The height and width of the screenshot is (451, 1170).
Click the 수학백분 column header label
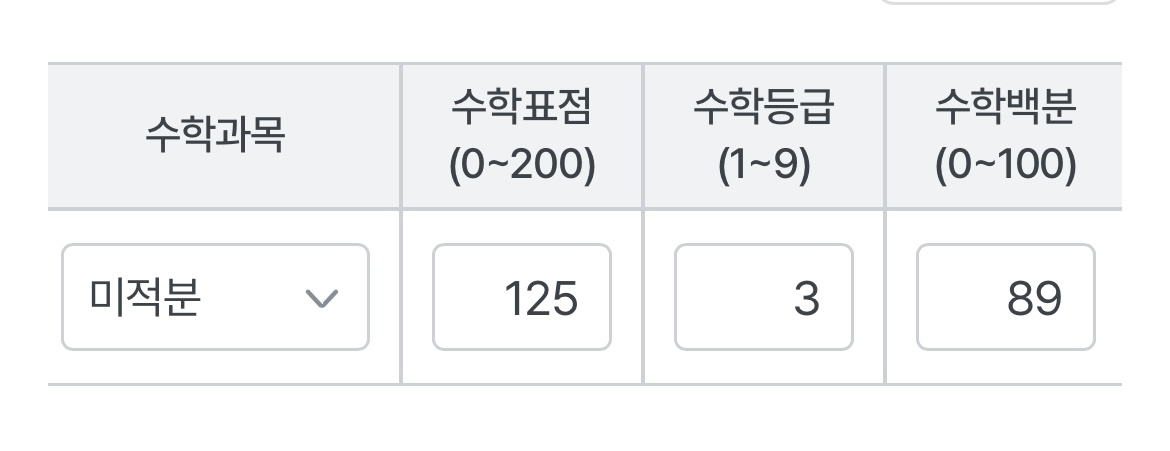click(1005, 108)
